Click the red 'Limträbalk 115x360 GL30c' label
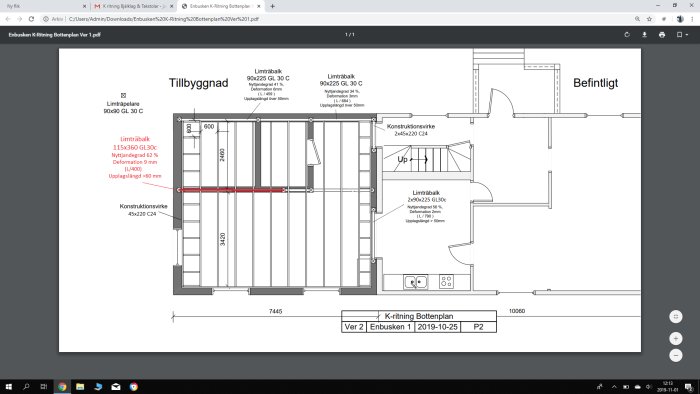 [135, 143]
